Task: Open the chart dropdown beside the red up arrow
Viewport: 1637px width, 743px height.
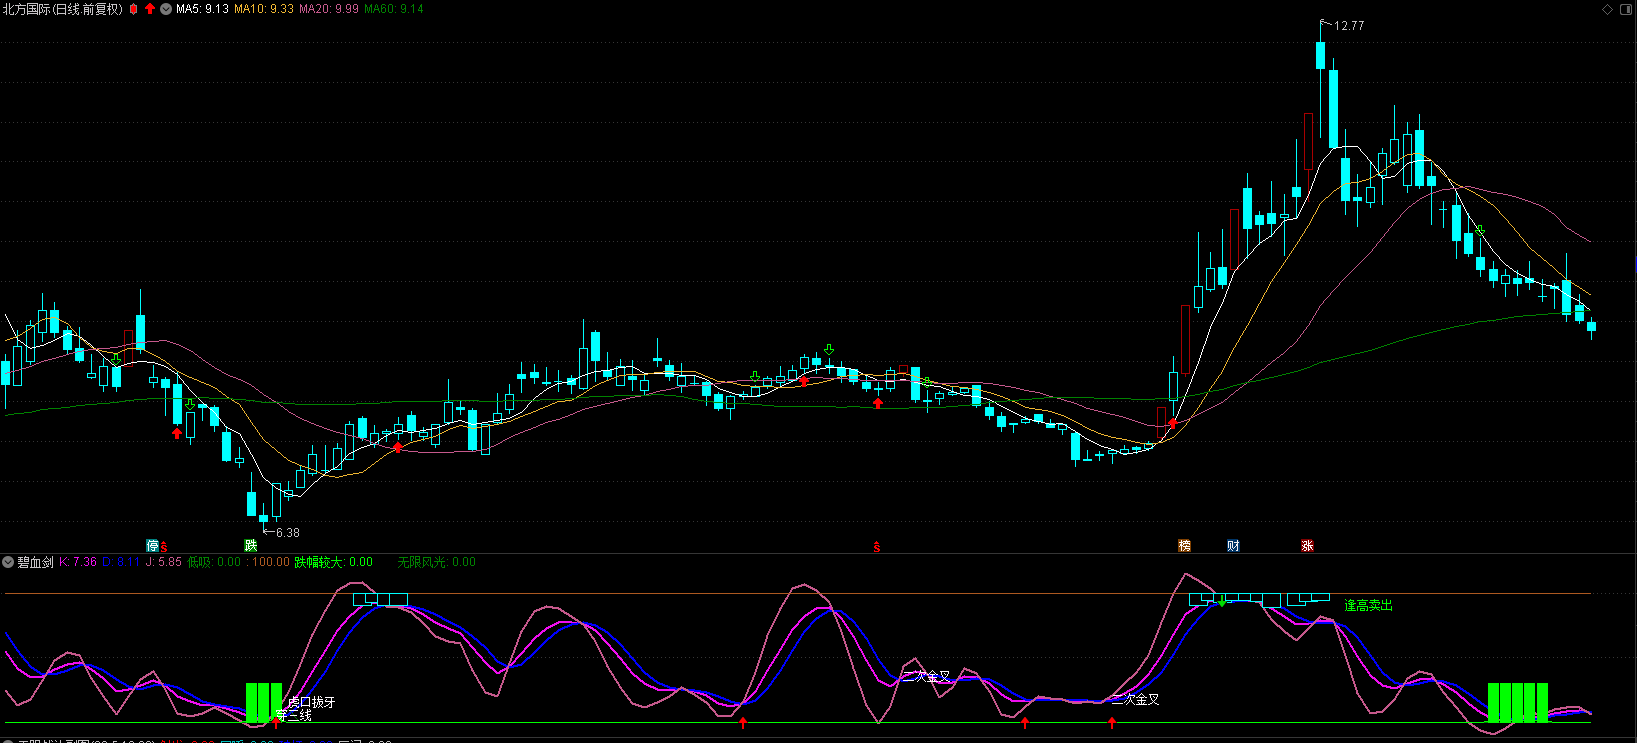Action: [166, 9]
